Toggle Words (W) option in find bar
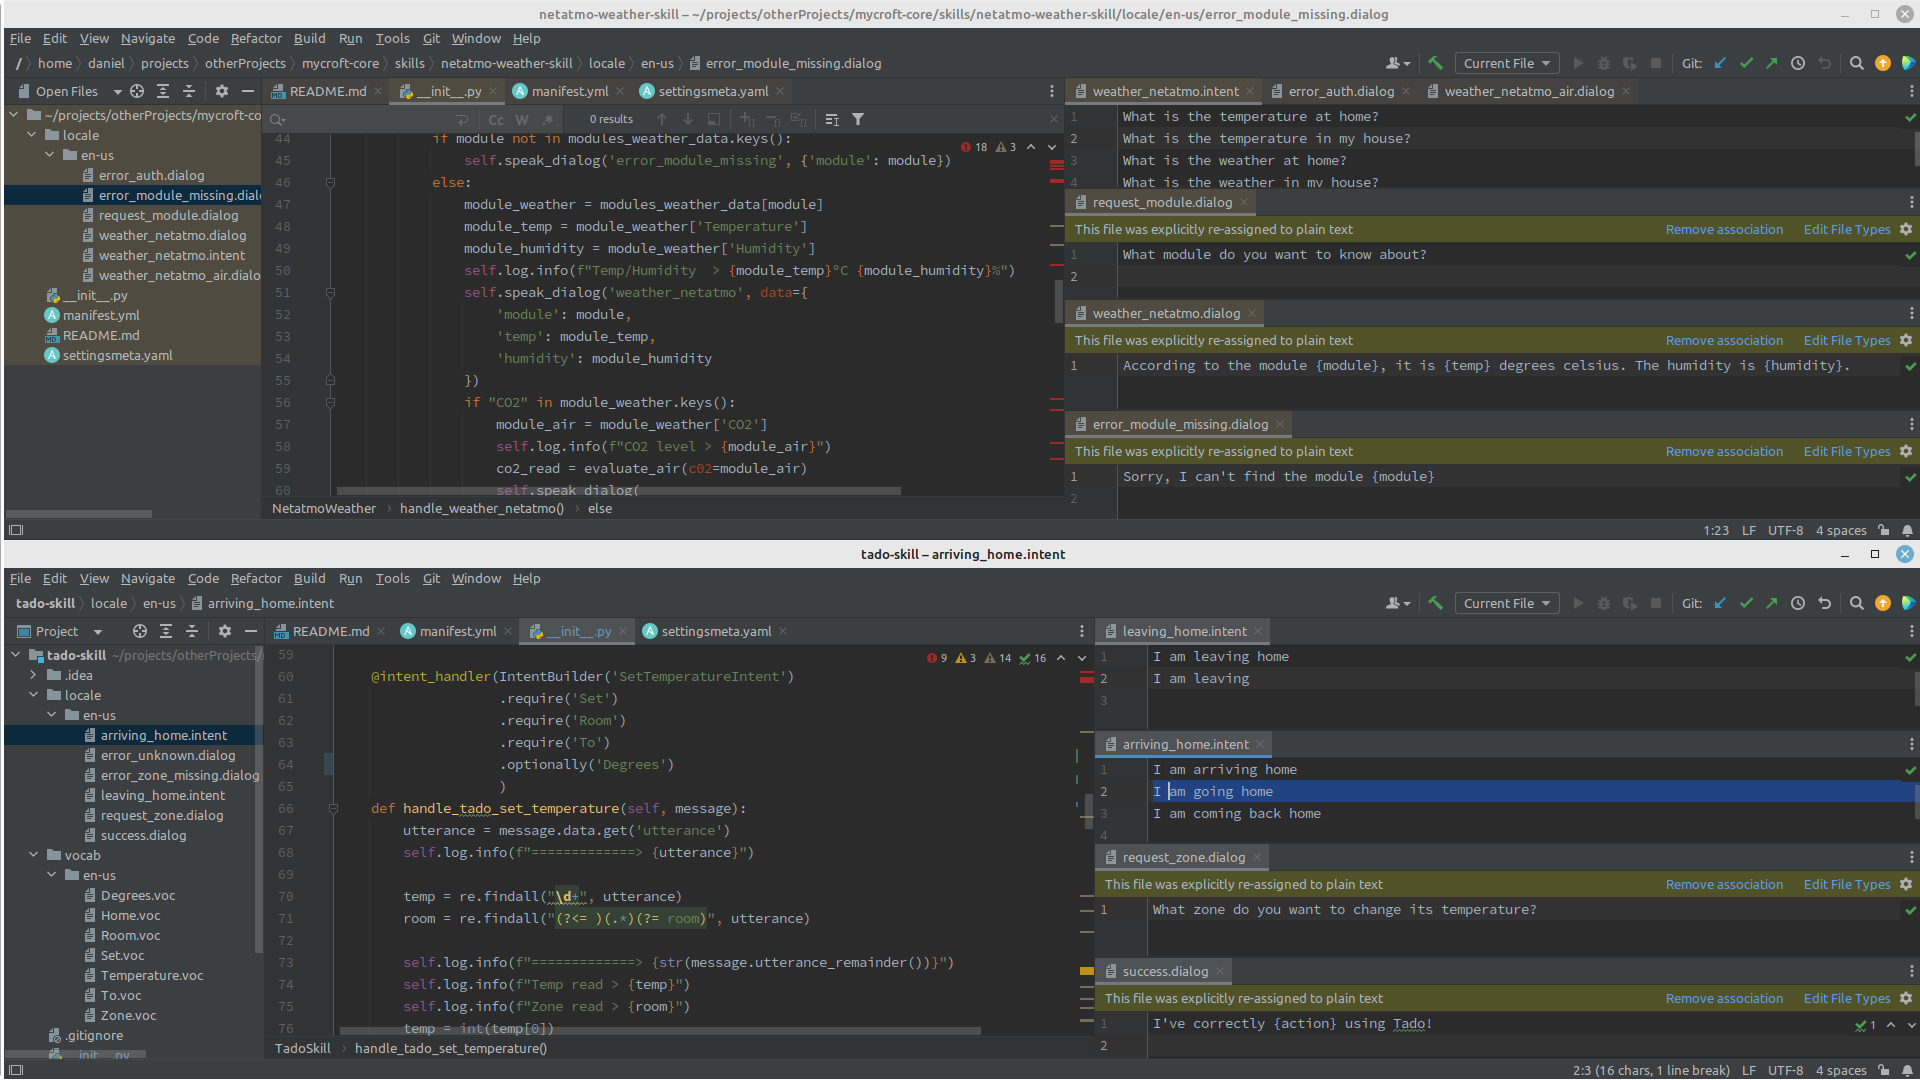 (x=522, y=119)
